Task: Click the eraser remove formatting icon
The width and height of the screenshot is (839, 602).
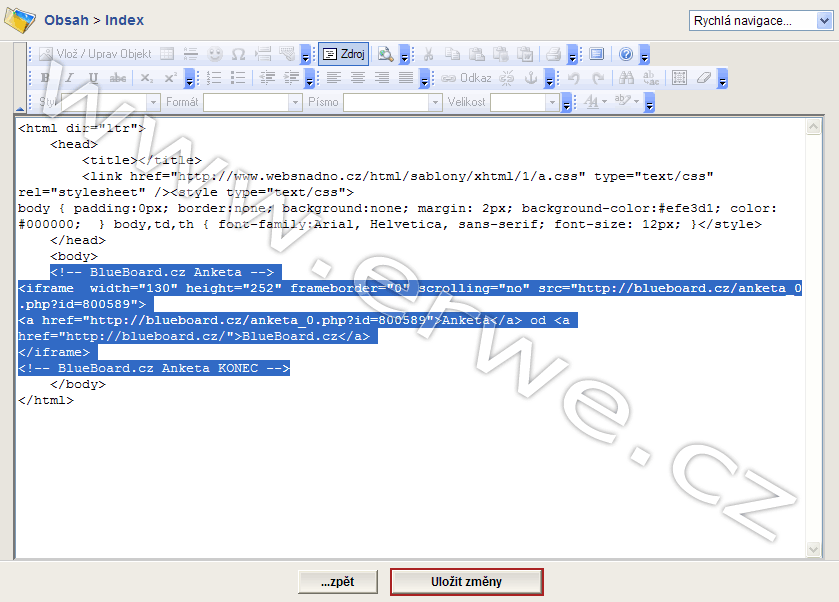Action: click(x=704, y=78)
